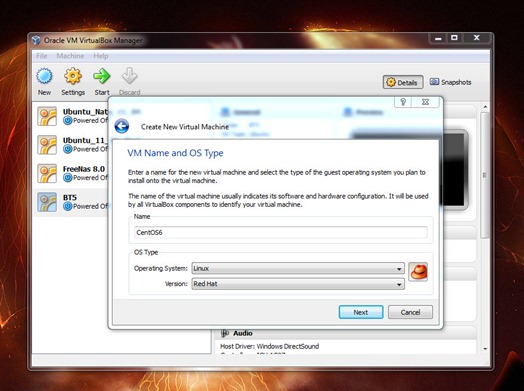Screen dimensions: 524x391
Task: Click the FreeNas 8.0 power state icon
Action: pyautogui.click(x=68, y=178)
